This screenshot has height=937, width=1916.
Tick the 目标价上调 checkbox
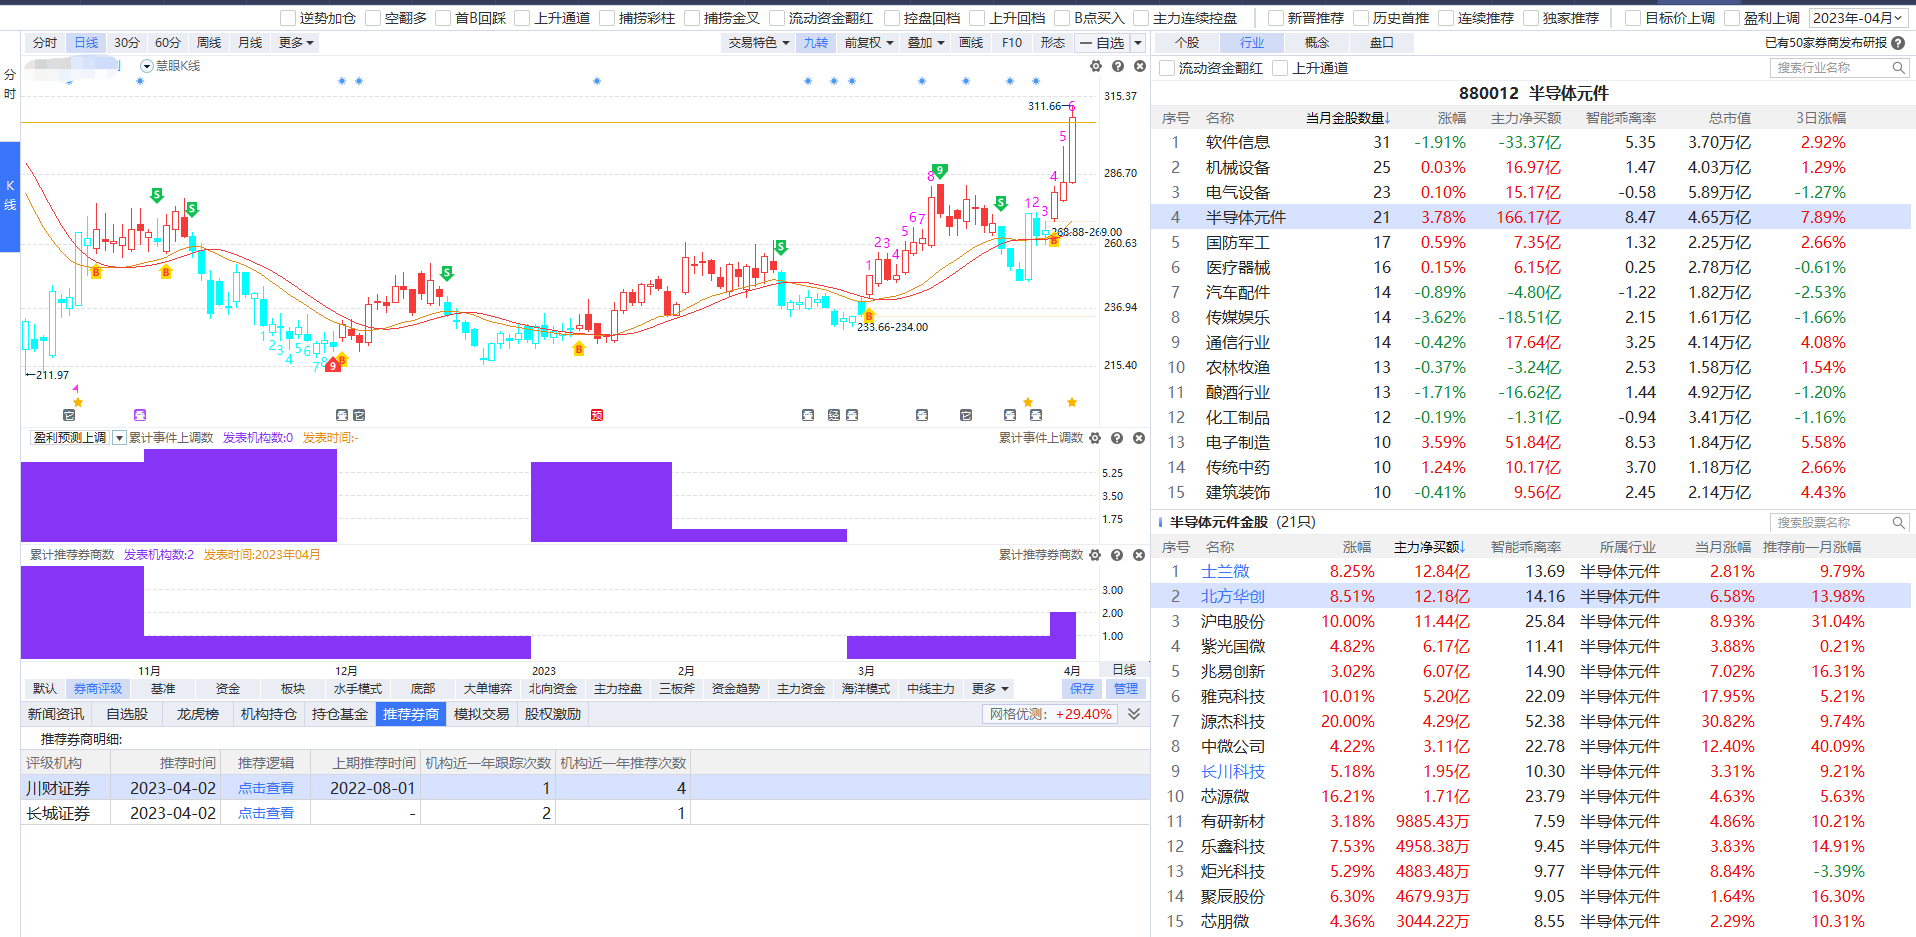coord(1633,18)
